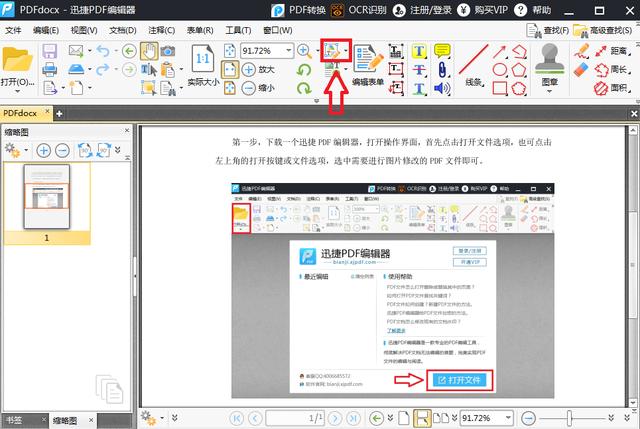This screenshot has width=640, height=429.
Task: Open the status bar 91.72% zoom dropdown
Action: pos(508,418)
